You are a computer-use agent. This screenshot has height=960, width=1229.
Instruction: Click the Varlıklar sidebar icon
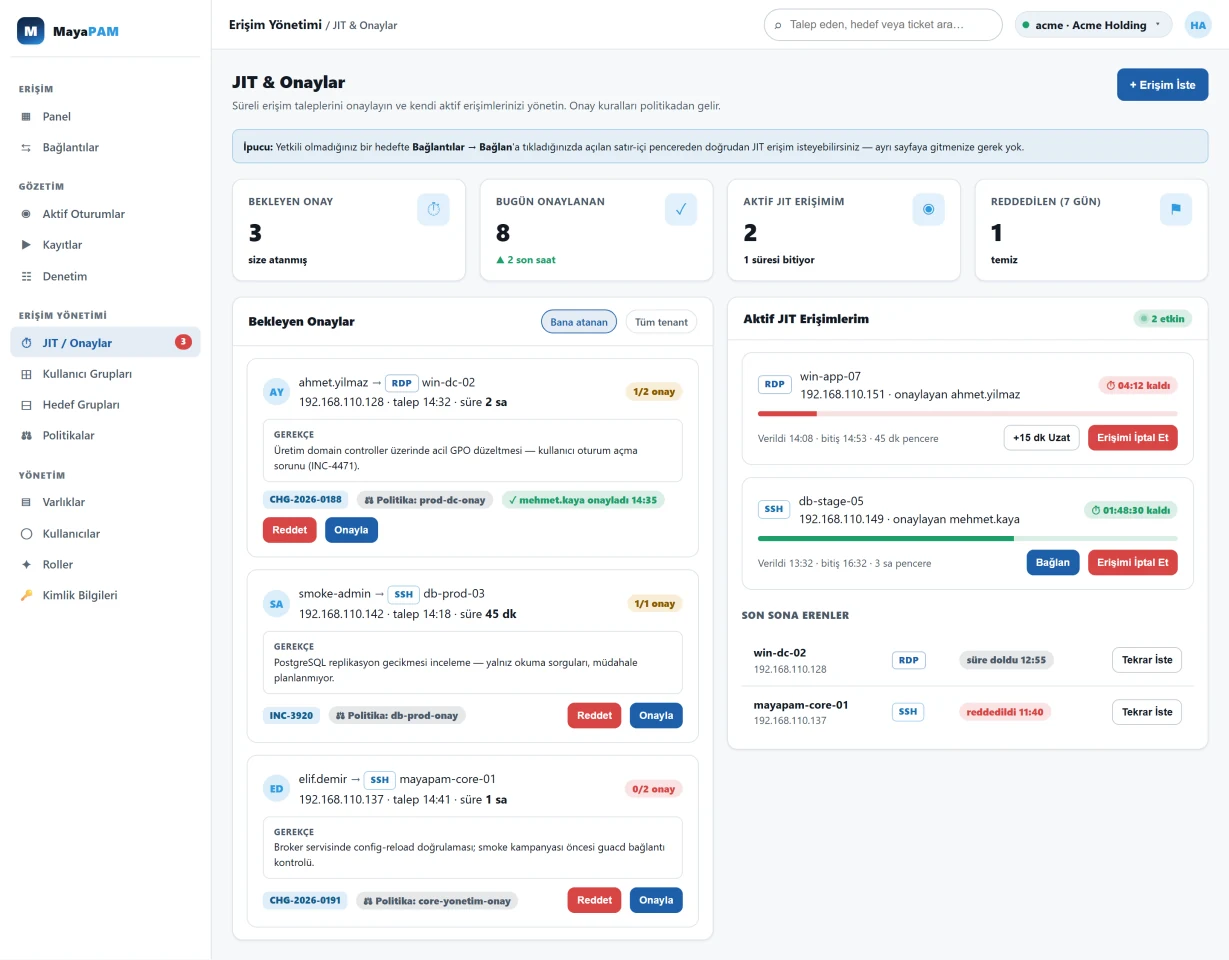[x=26, y=502]
